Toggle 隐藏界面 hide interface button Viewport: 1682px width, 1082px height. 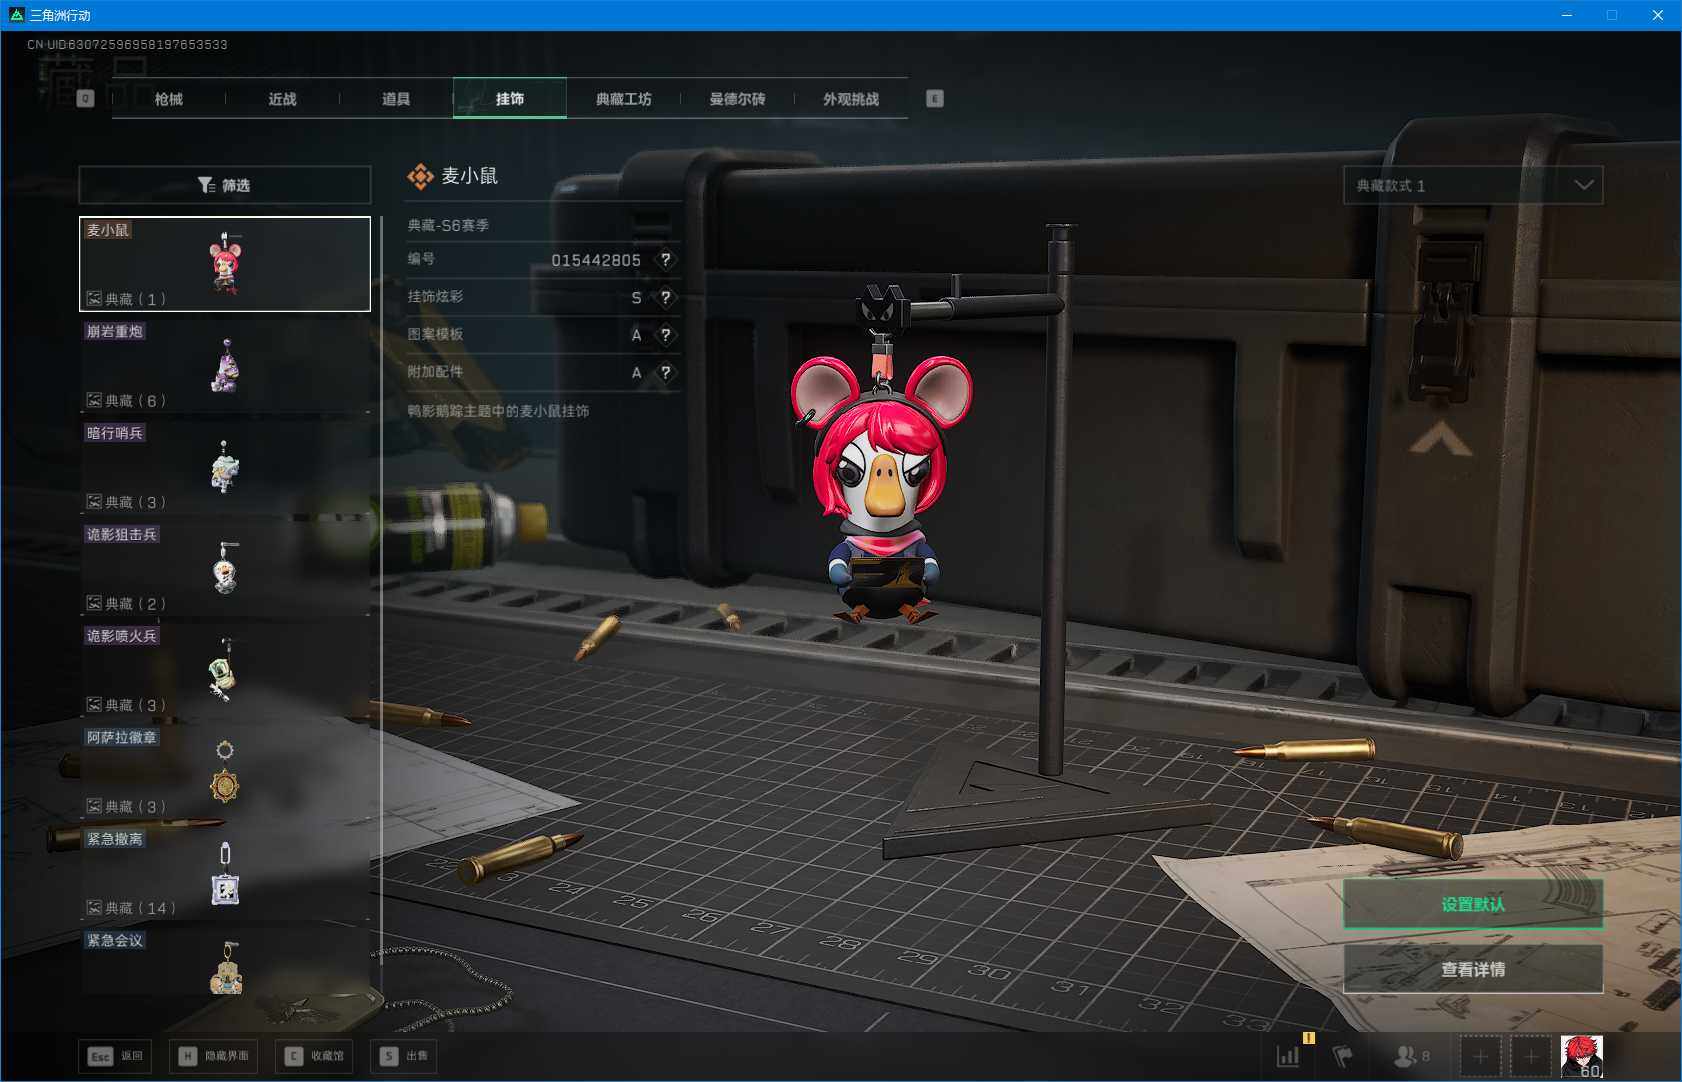coord(215,1056)
